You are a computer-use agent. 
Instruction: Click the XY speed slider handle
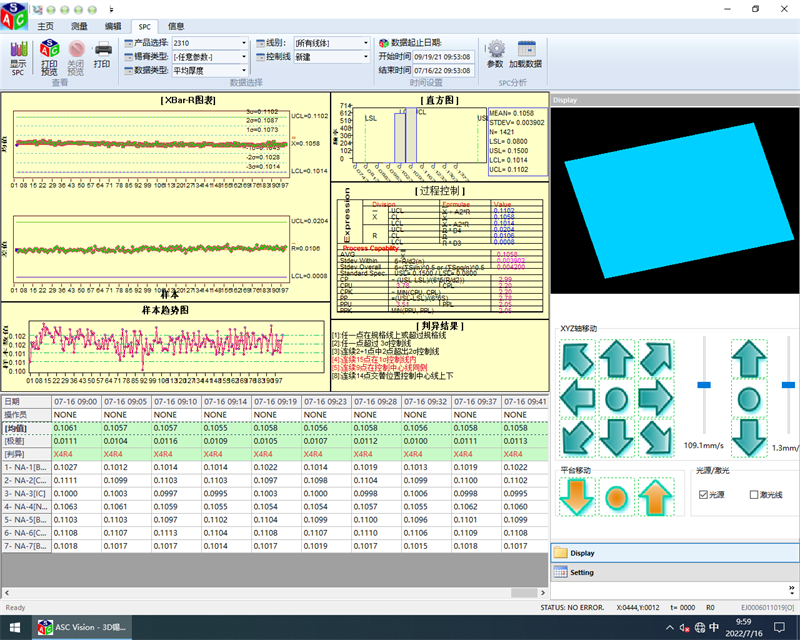click(704, 384)
